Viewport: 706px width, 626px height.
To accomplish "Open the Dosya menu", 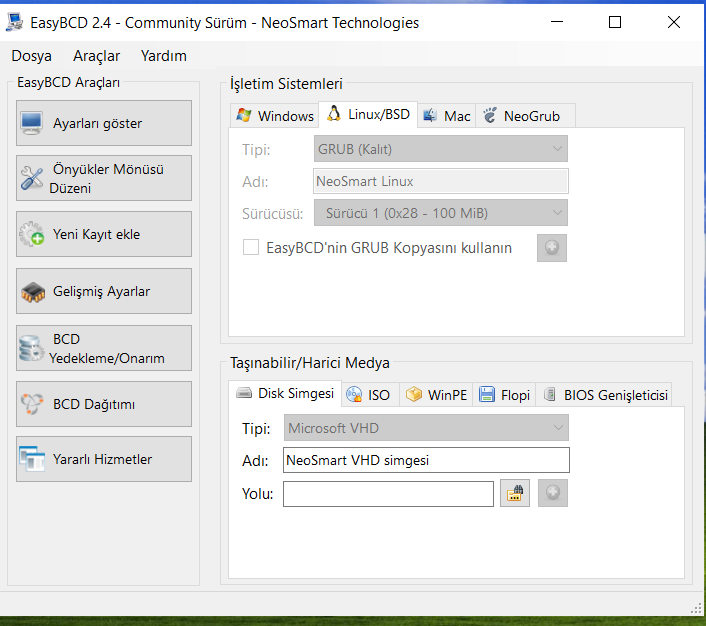I will pyautogui.click(x=32, y=56).
